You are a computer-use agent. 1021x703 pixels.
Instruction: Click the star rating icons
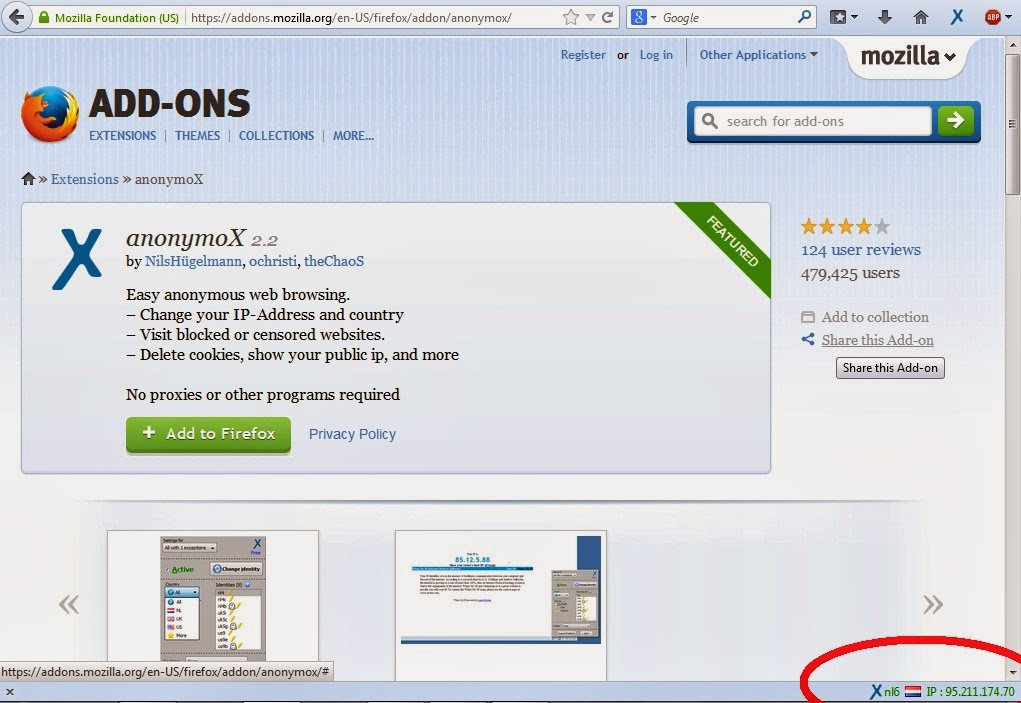pos(845,227)
